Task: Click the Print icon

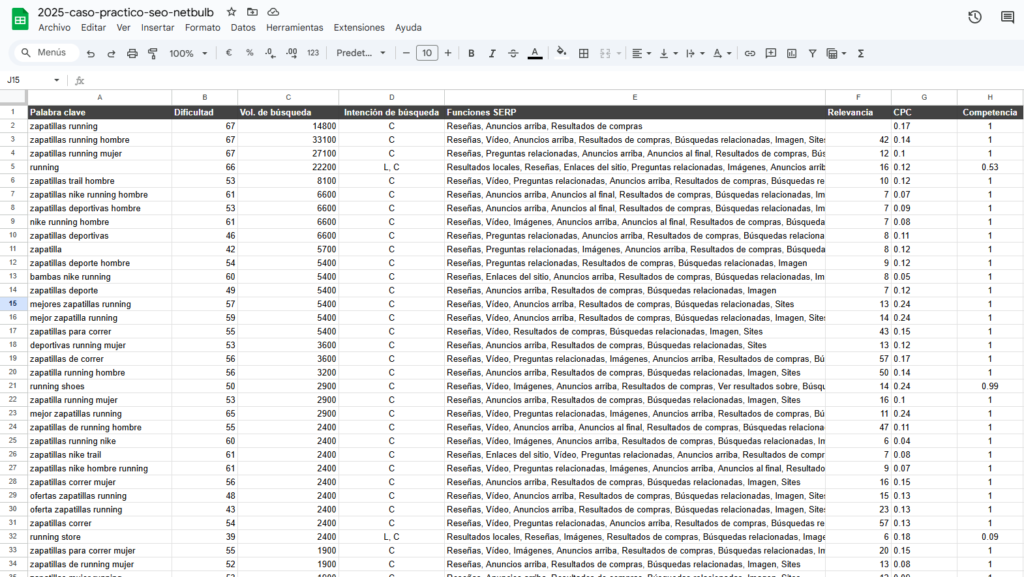Action: (x=130, y=52)
